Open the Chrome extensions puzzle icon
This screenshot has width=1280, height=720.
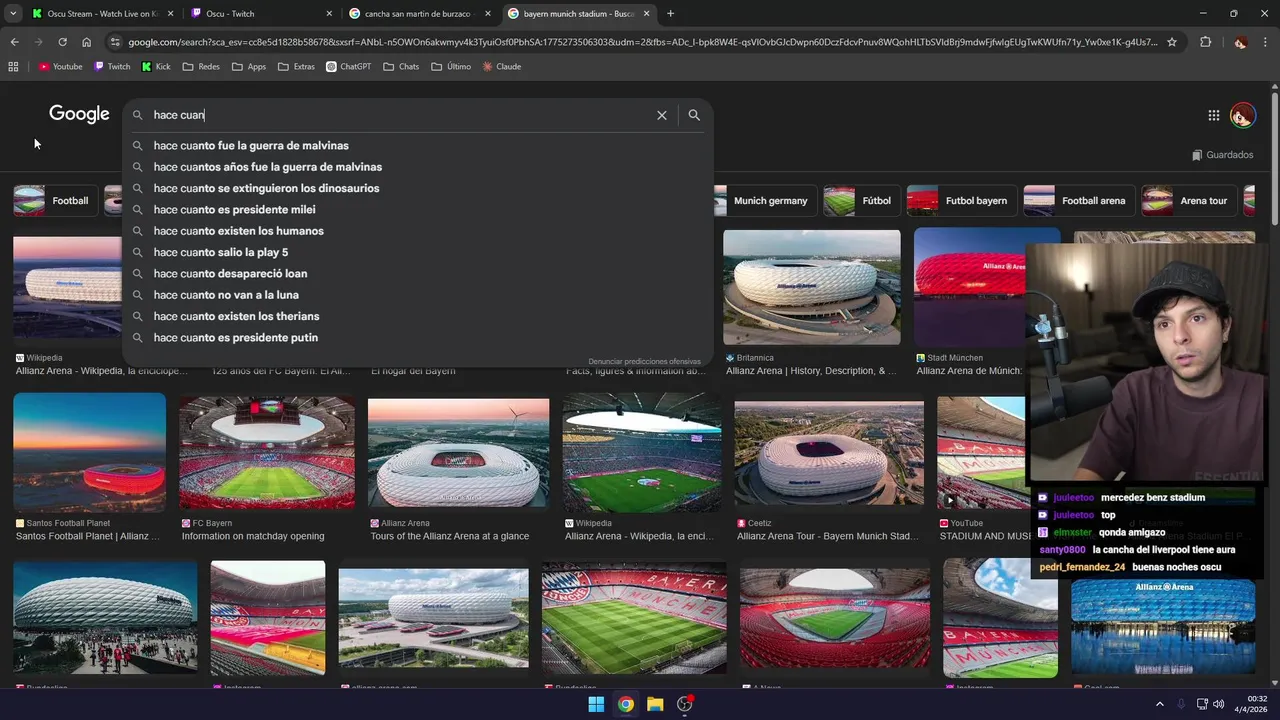(1205, 42)
